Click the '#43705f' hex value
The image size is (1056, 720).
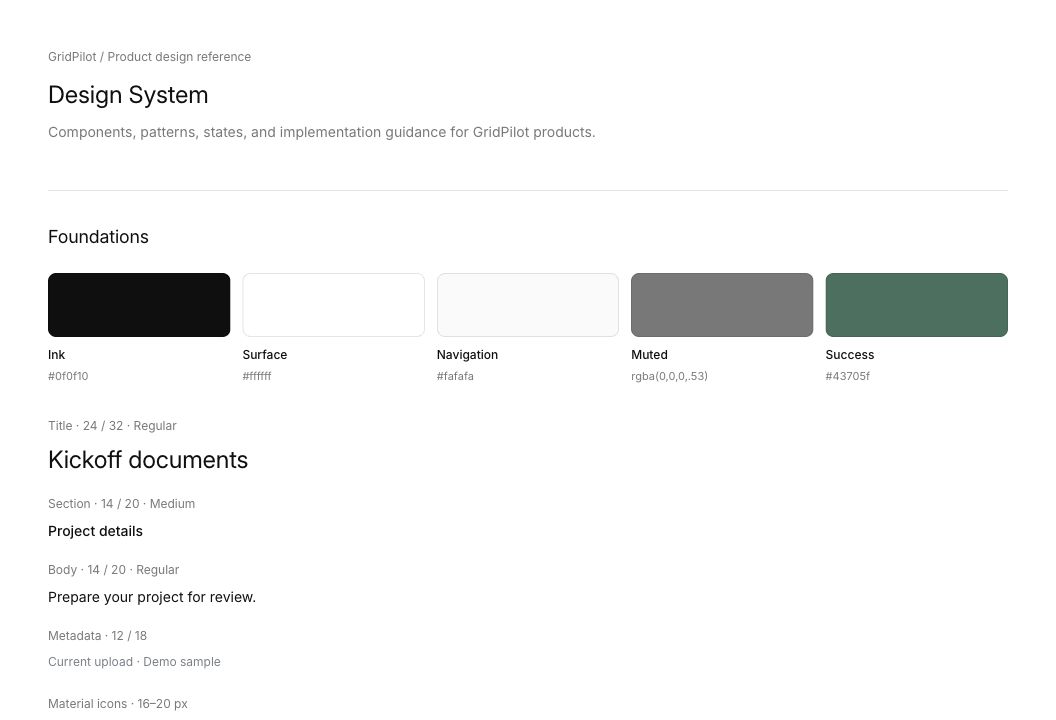coord(848,377)
